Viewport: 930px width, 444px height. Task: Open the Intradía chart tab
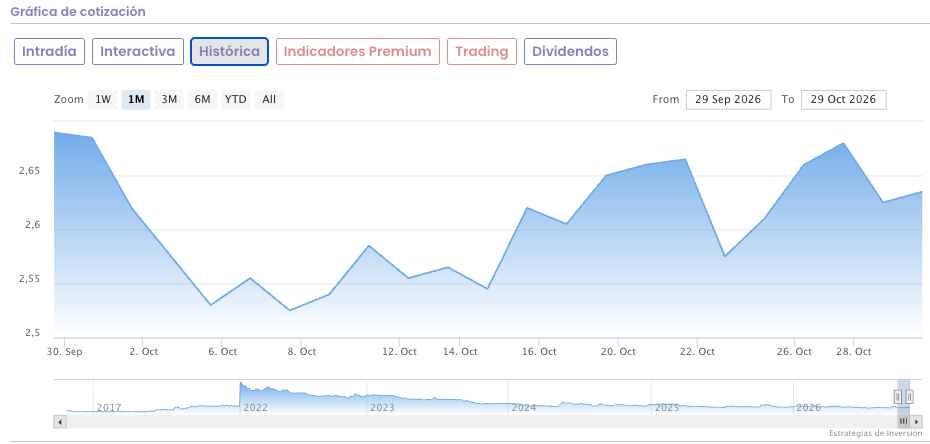pyautogui.click(x=49, y=52)
